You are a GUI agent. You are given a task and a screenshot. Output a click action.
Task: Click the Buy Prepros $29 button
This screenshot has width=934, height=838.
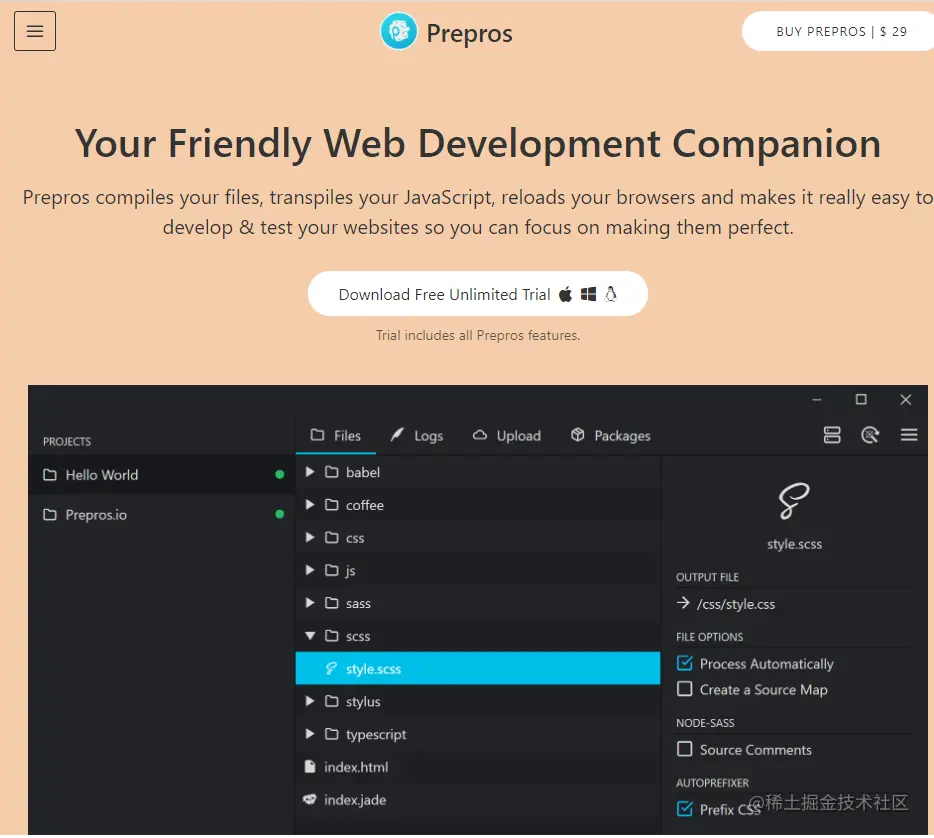tap(838, 31)
